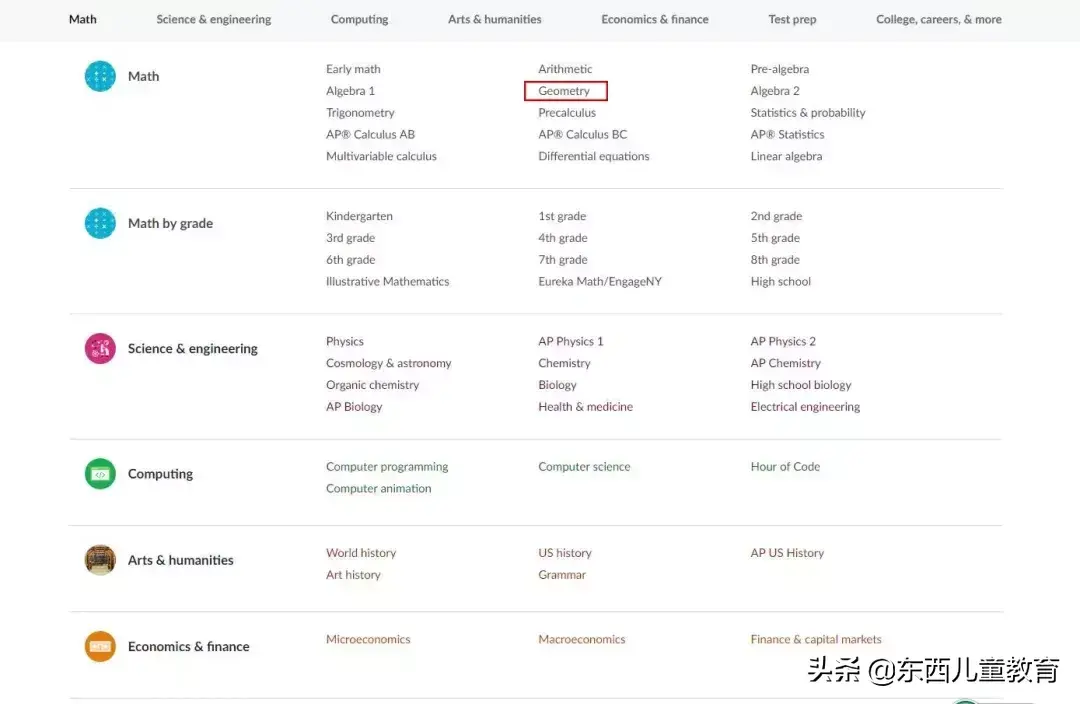Image resolution: width=1080 pixels, height=704 pixels.
Task: Open the Math menu tab
Action: coord(82,19)
